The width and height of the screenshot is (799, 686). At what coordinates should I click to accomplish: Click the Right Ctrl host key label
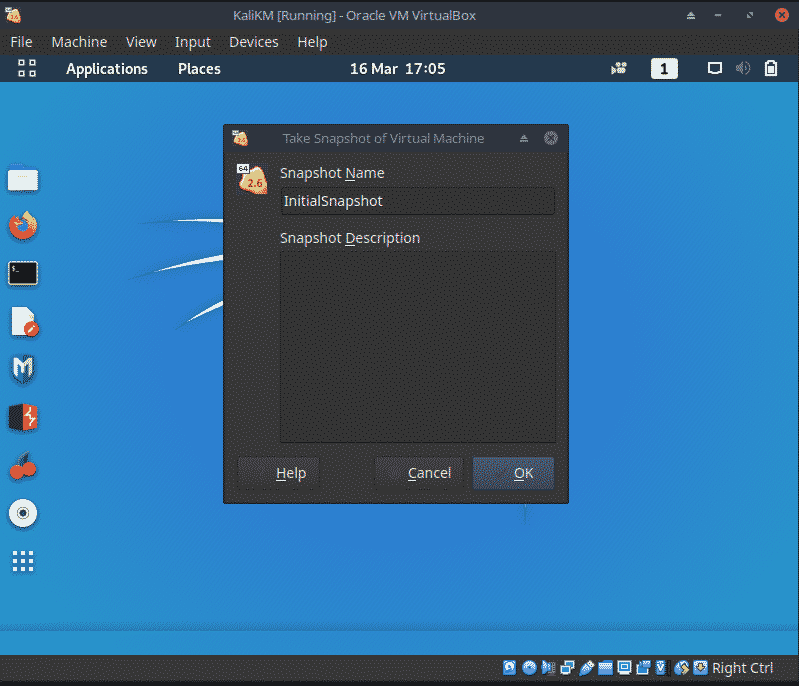click(x=742, y=668)
